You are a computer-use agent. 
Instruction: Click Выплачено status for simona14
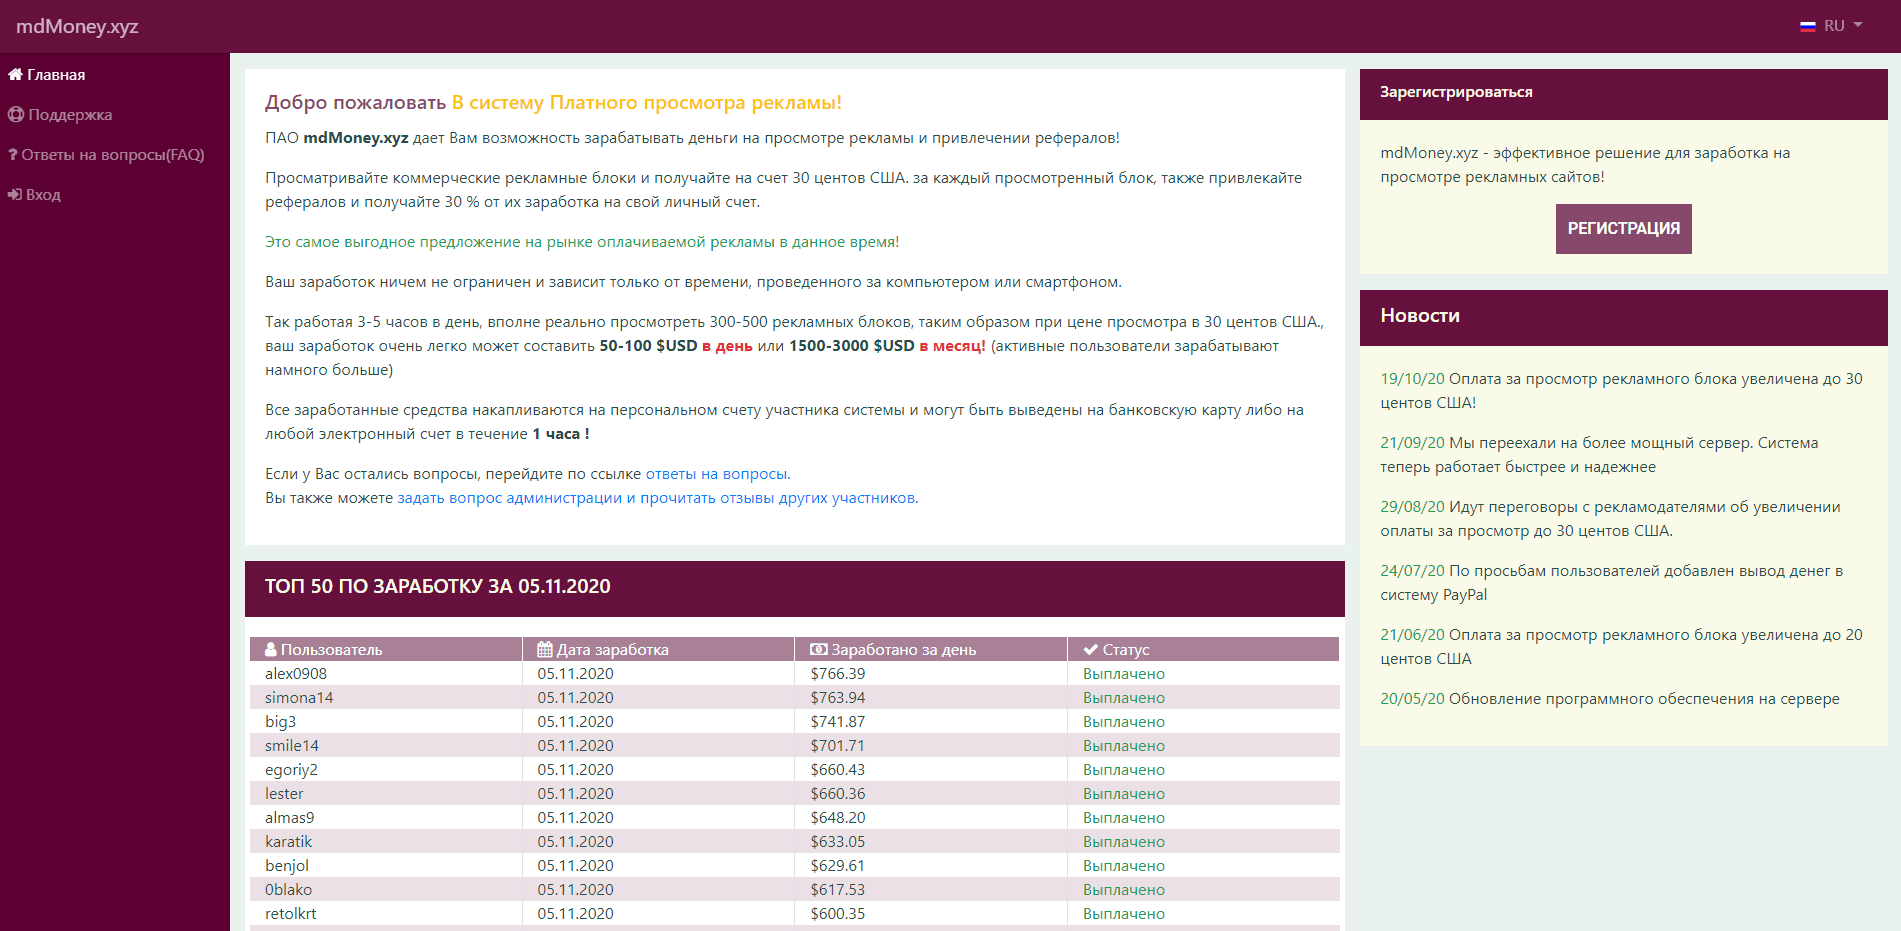pyautogui.click(x=1124, y=698)
